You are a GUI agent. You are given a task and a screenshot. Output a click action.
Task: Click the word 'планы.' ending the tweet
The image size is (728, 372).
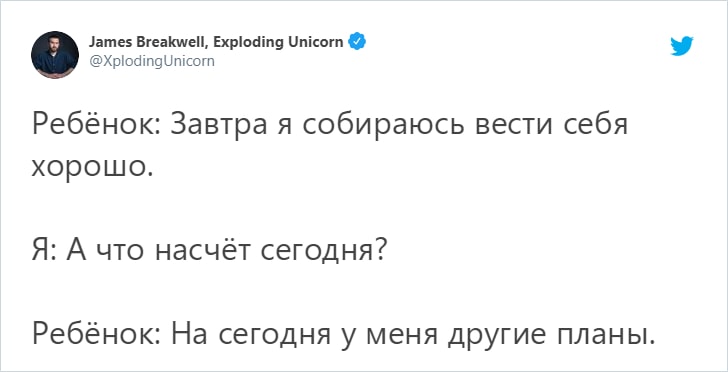606,335
